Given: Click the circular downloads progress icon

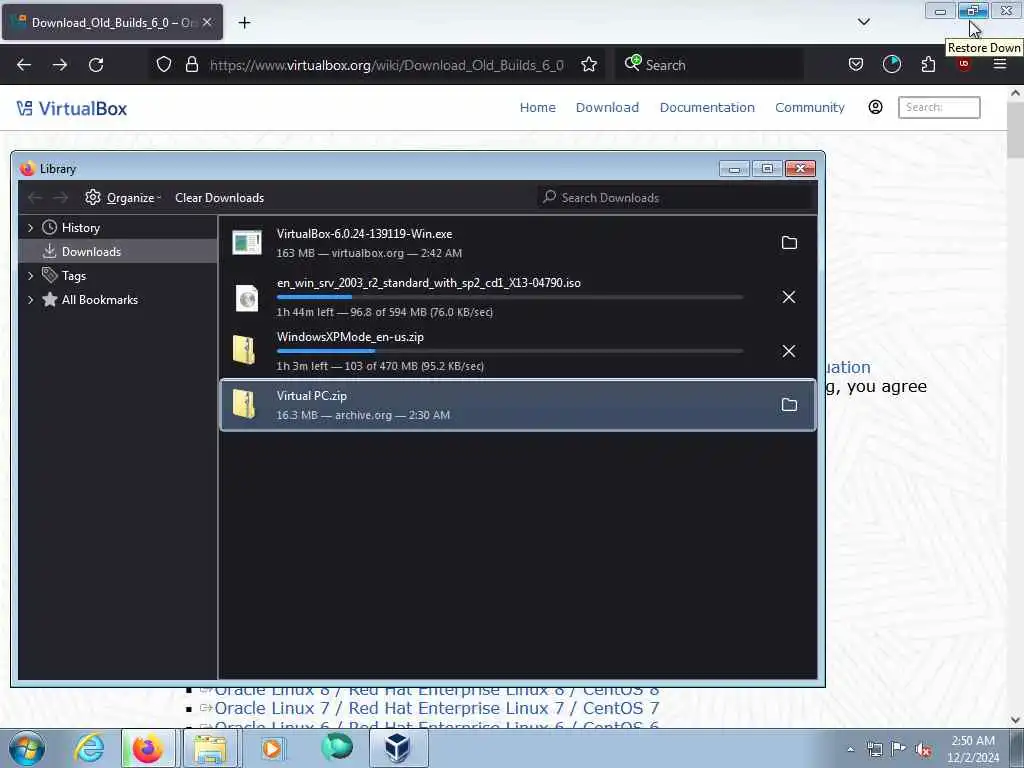Looking at the screenshot, I should (891, 65).
